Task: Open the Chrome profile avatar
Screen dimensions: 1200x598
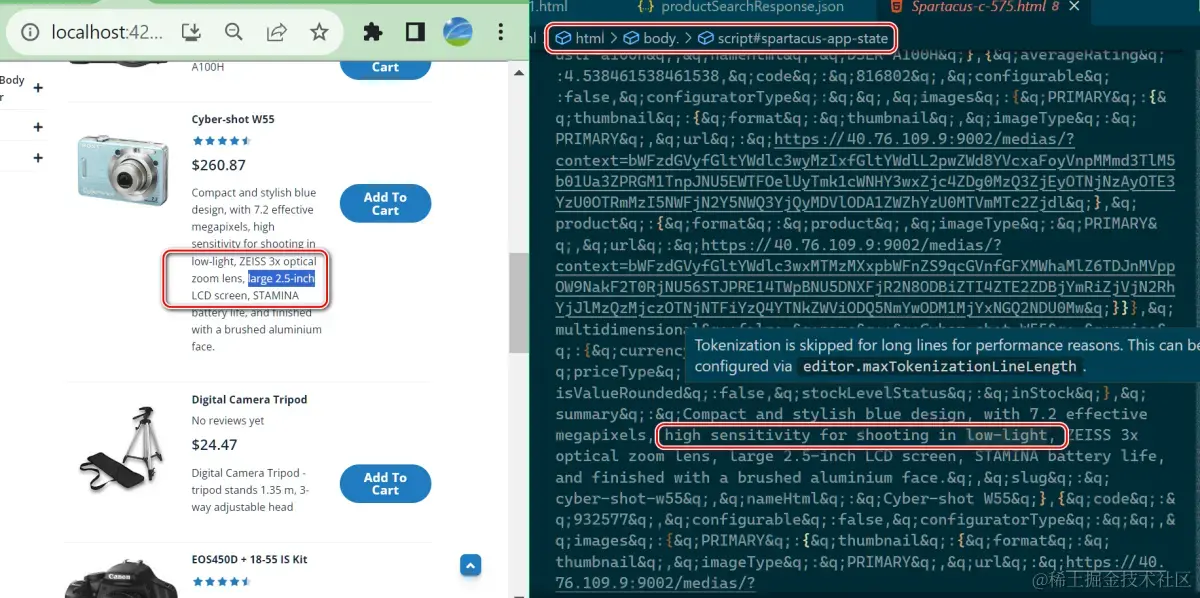Action: 458,32
